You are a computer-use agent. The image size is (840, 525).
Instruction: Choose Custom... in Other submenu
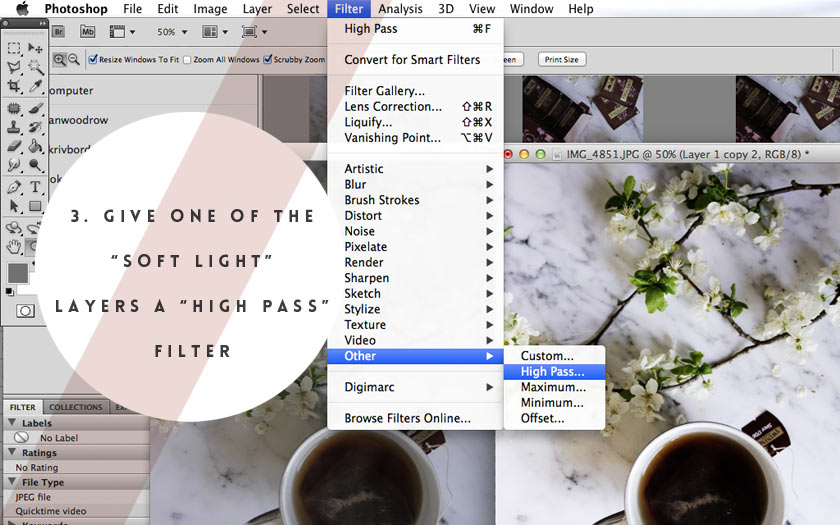click(554, 356)
